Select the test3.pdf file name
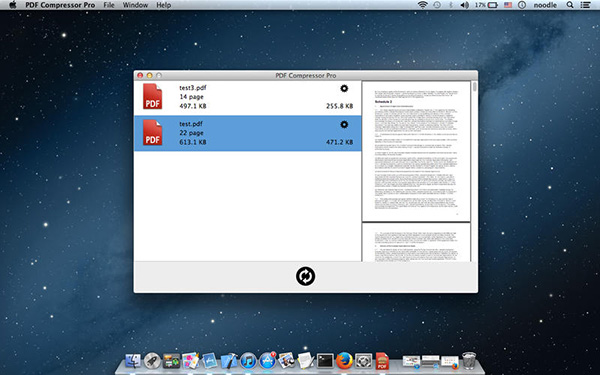This screenshot has height=375, width=600. pos(193,88)
